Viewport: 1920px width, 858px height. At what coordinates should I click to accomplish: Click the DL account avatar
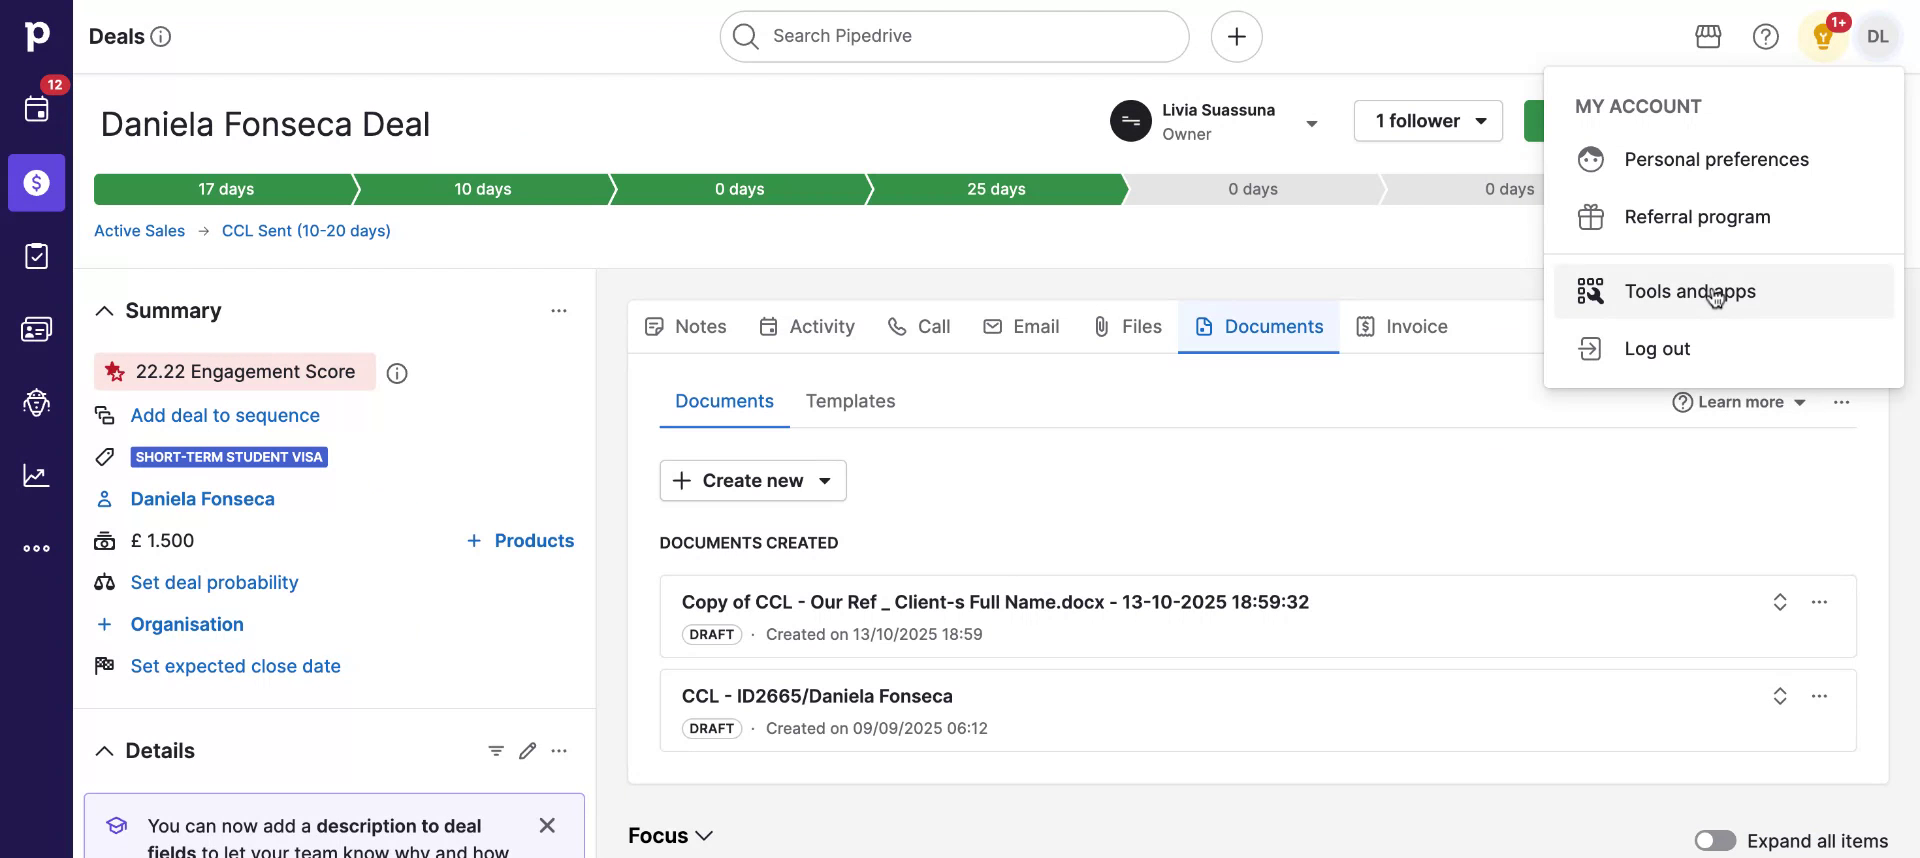tap(1877, 37)
